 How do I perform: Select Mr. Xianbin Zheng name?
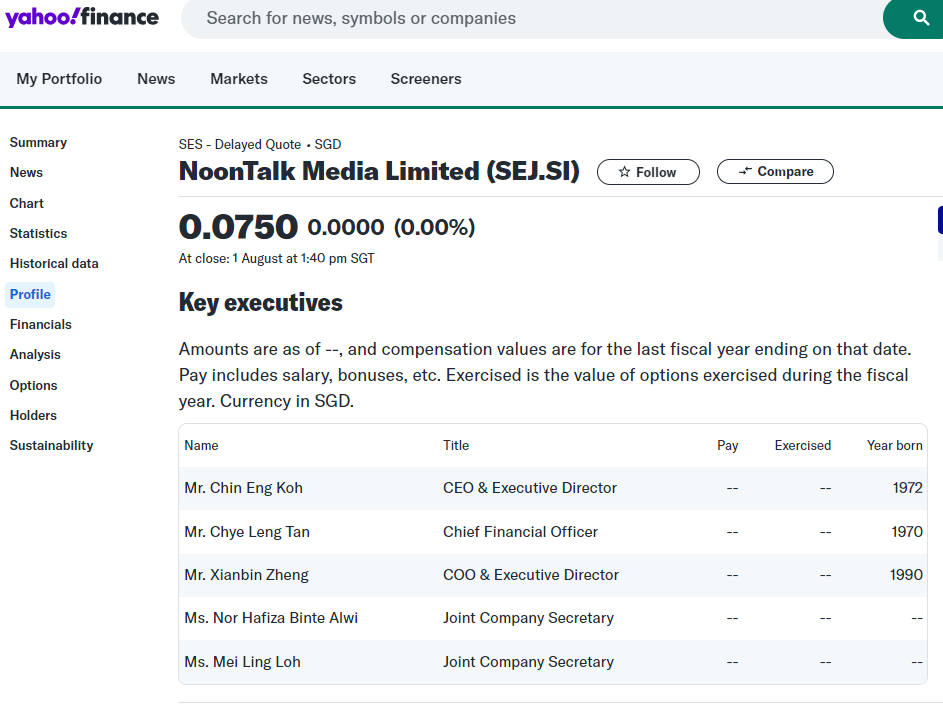pyautogui.click(x=247, y=575)
